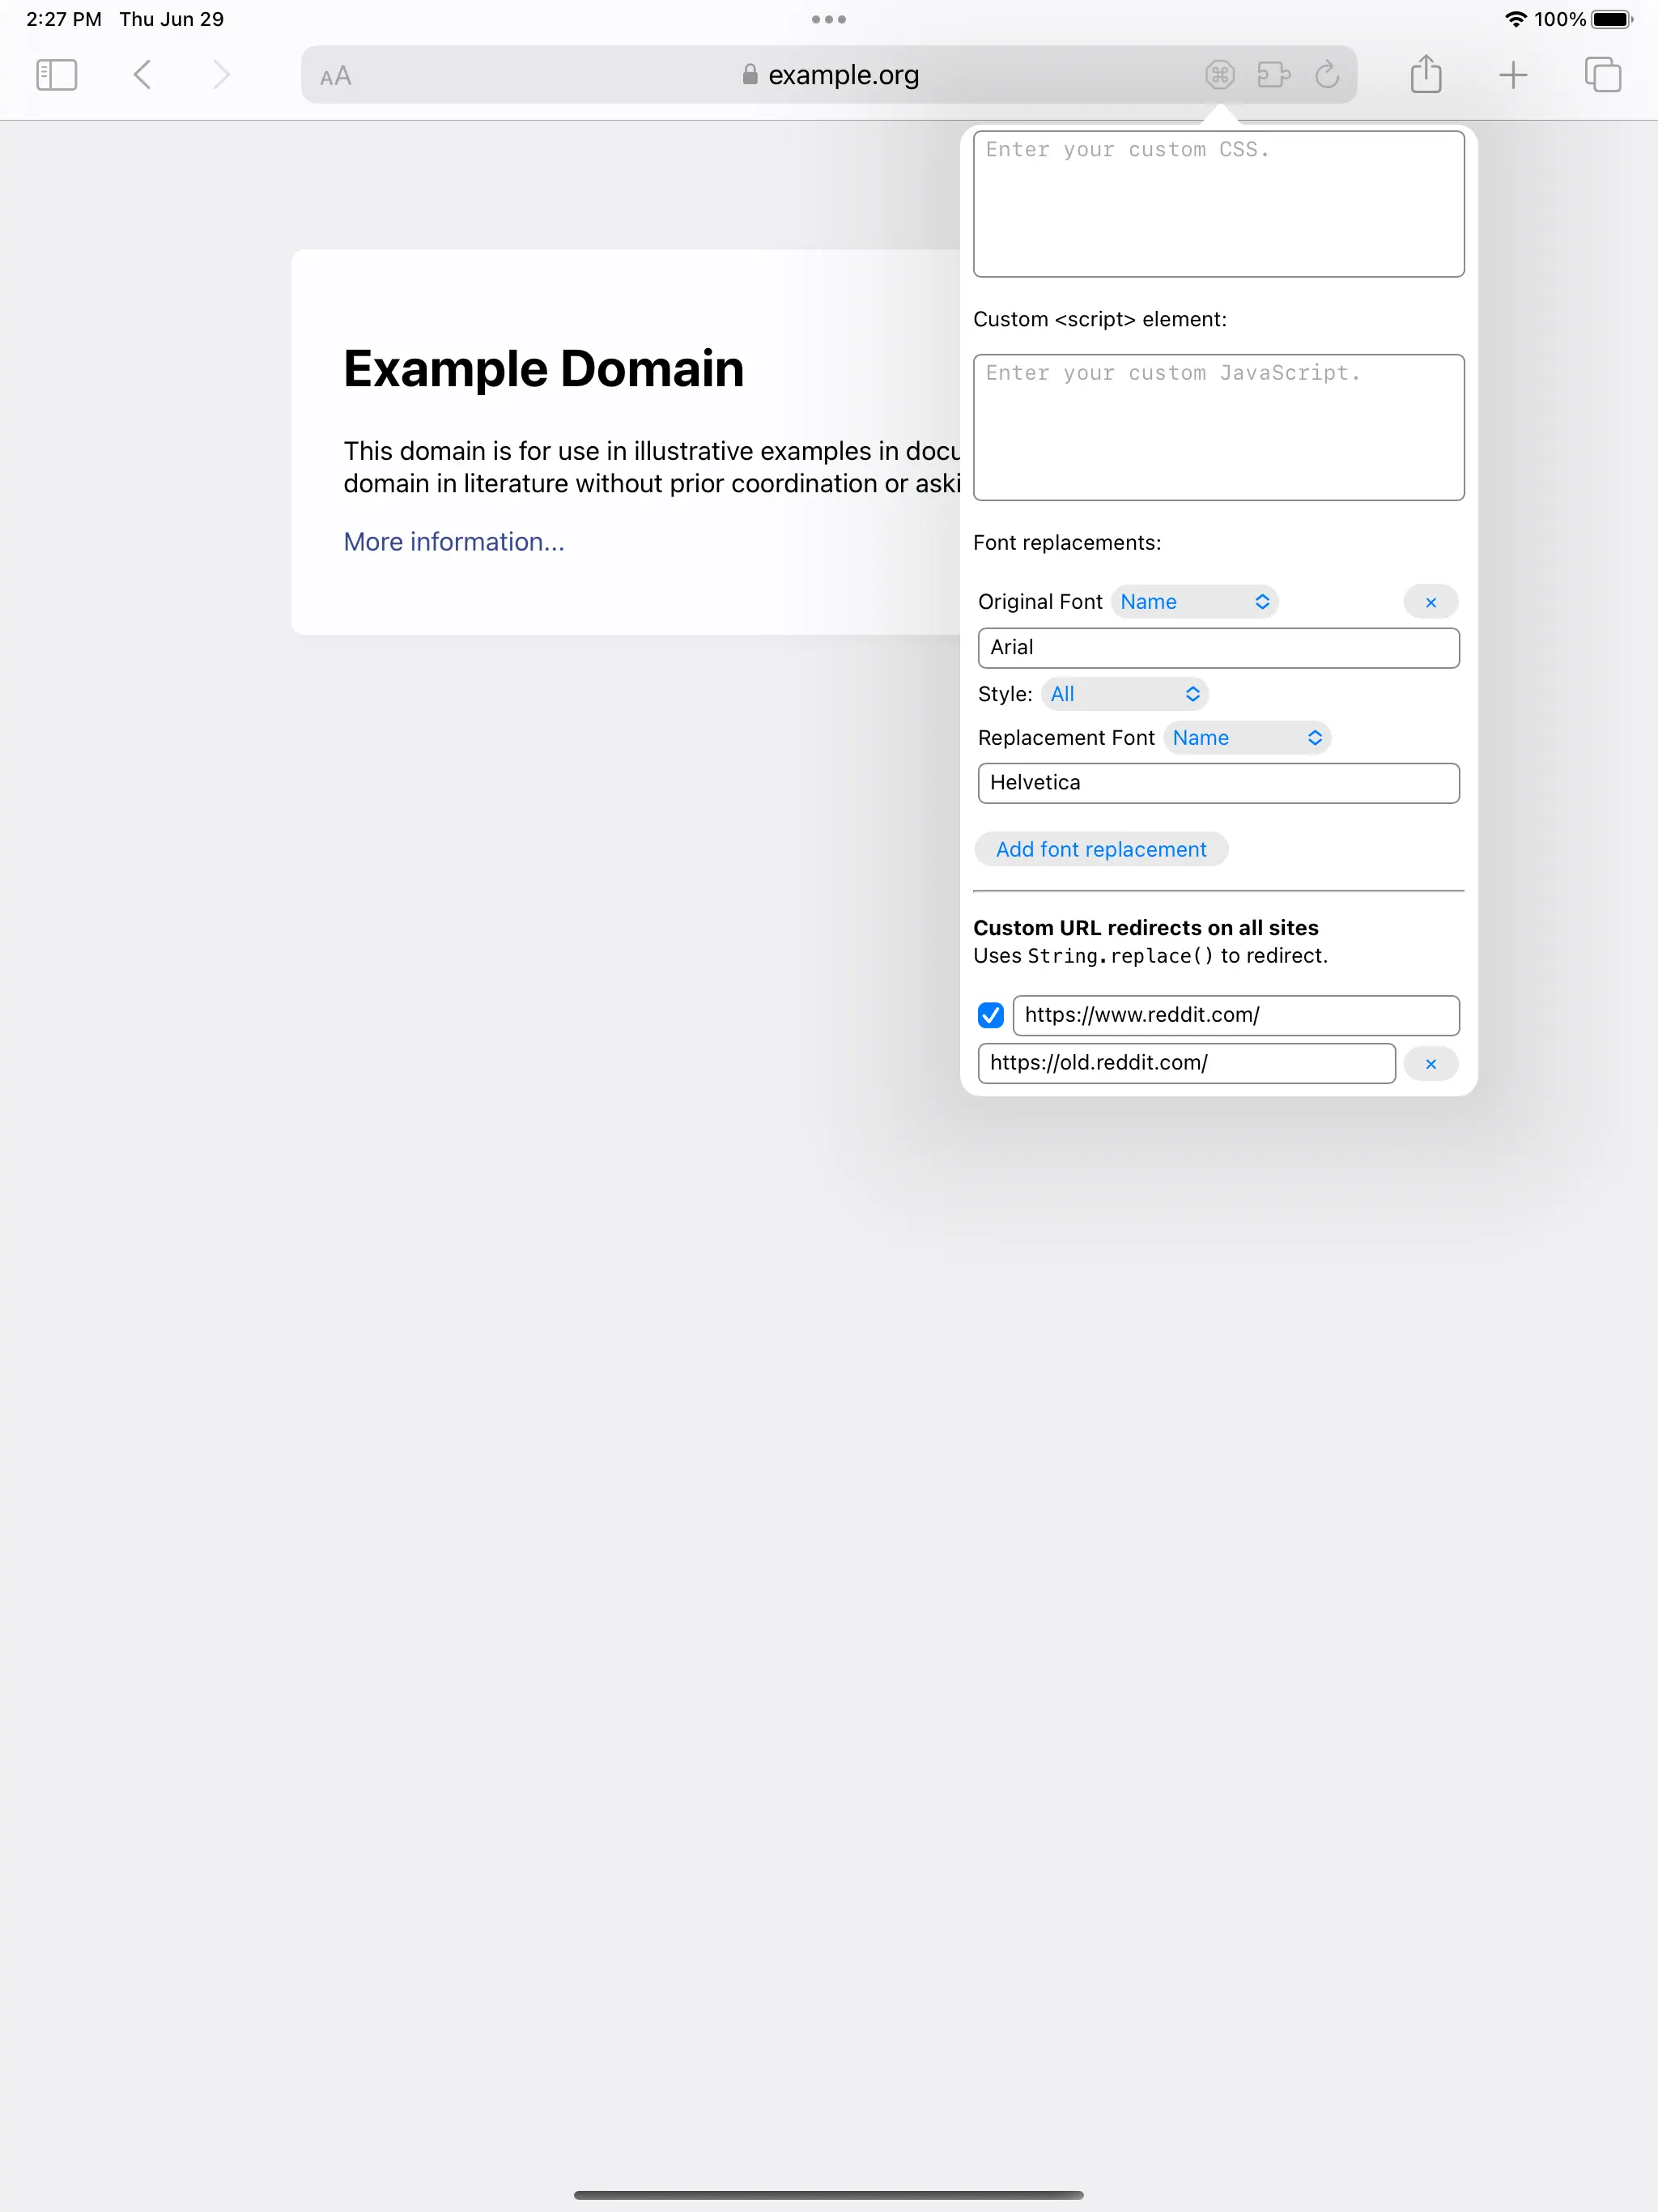Open a new tab with plus

pos(1513,75)
